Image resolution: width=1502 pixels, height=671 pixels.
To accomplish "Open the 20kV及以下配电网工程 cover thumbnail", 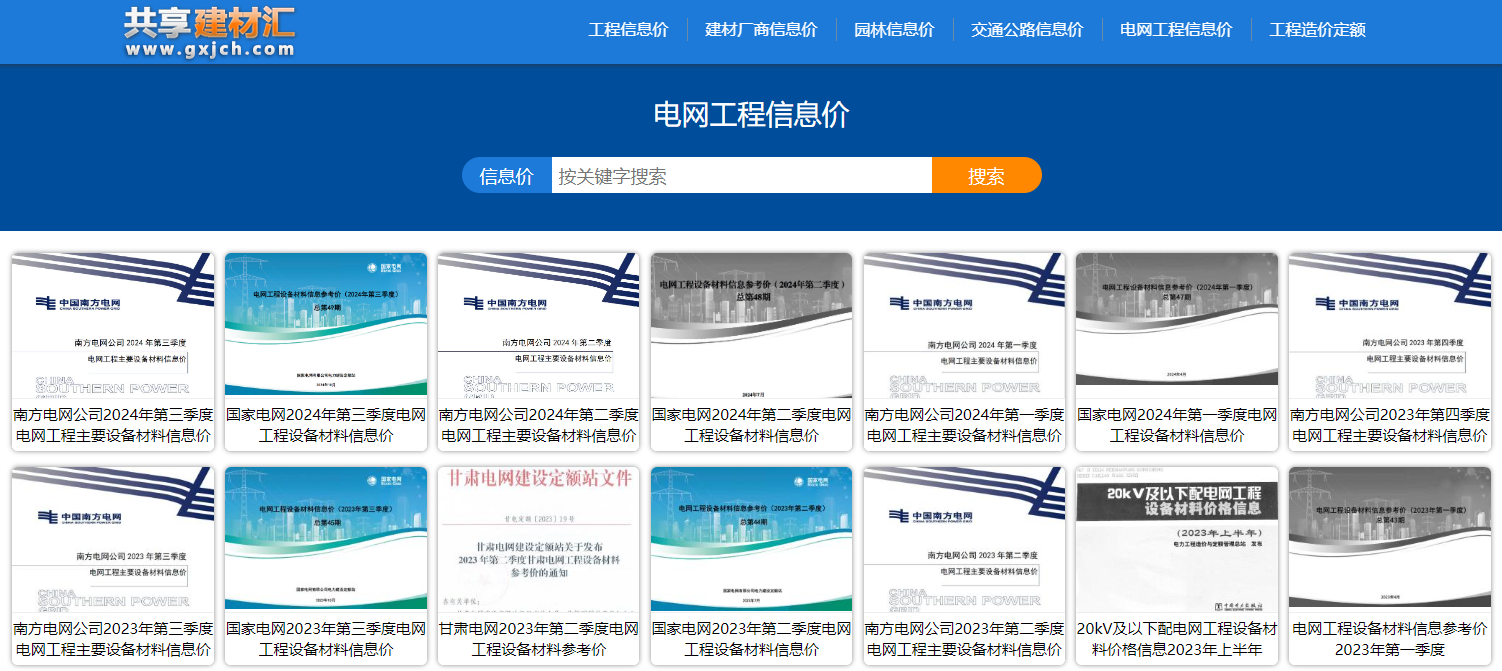I will 1177,539.
